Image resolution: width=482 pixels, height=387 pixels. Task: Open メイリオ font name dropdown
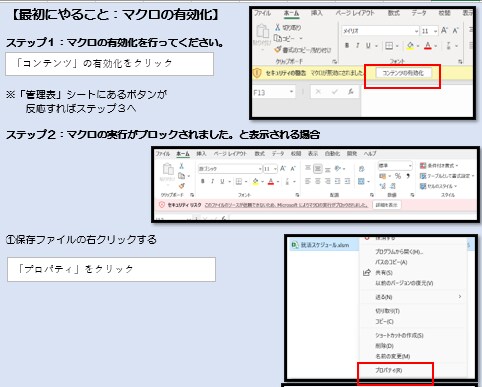(x=416, y=31)
